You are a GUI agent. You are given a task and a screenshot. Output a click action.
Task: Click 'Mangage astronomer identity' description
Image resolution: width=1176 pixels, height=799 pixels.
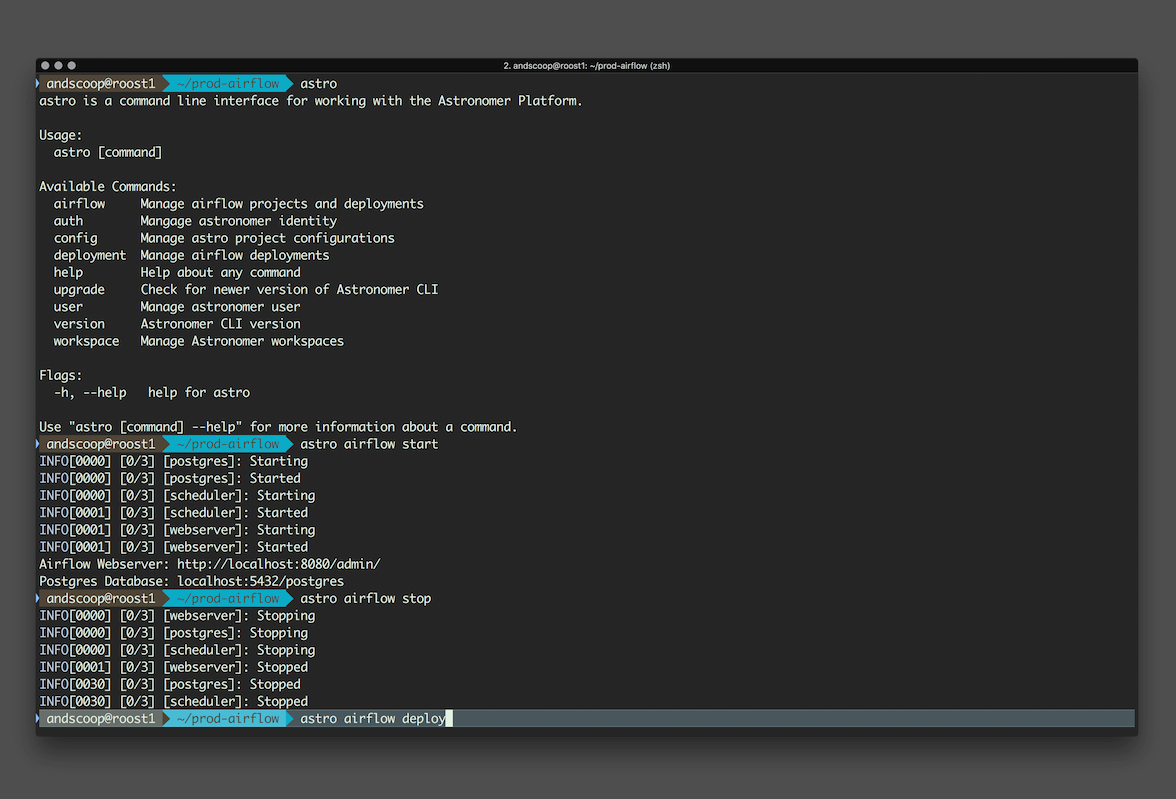(238, 221)
